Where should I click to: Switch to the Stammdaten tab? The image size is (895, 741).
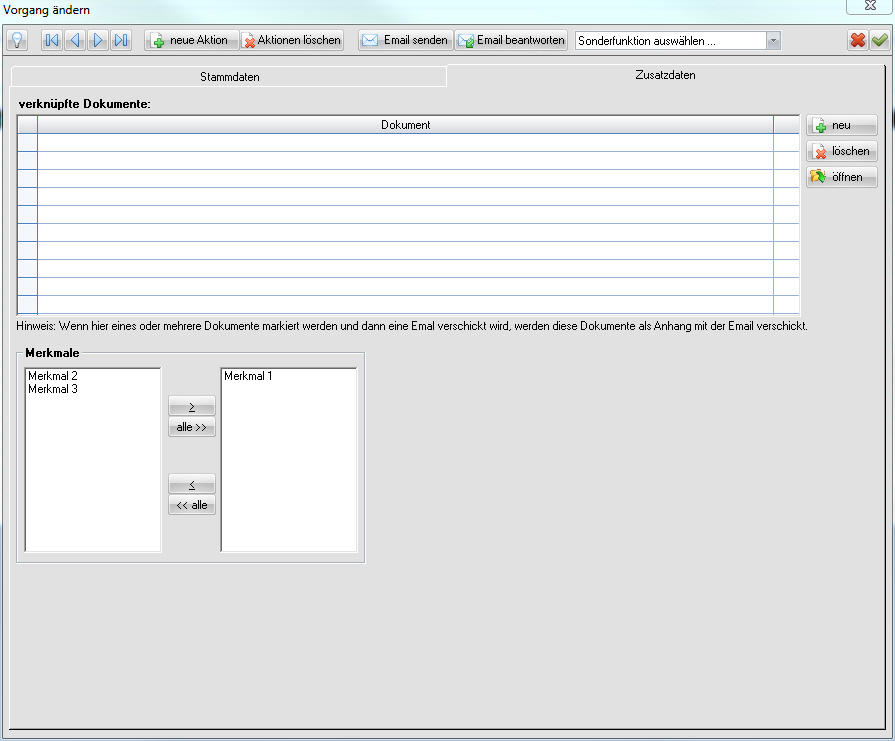pos(229,77)
